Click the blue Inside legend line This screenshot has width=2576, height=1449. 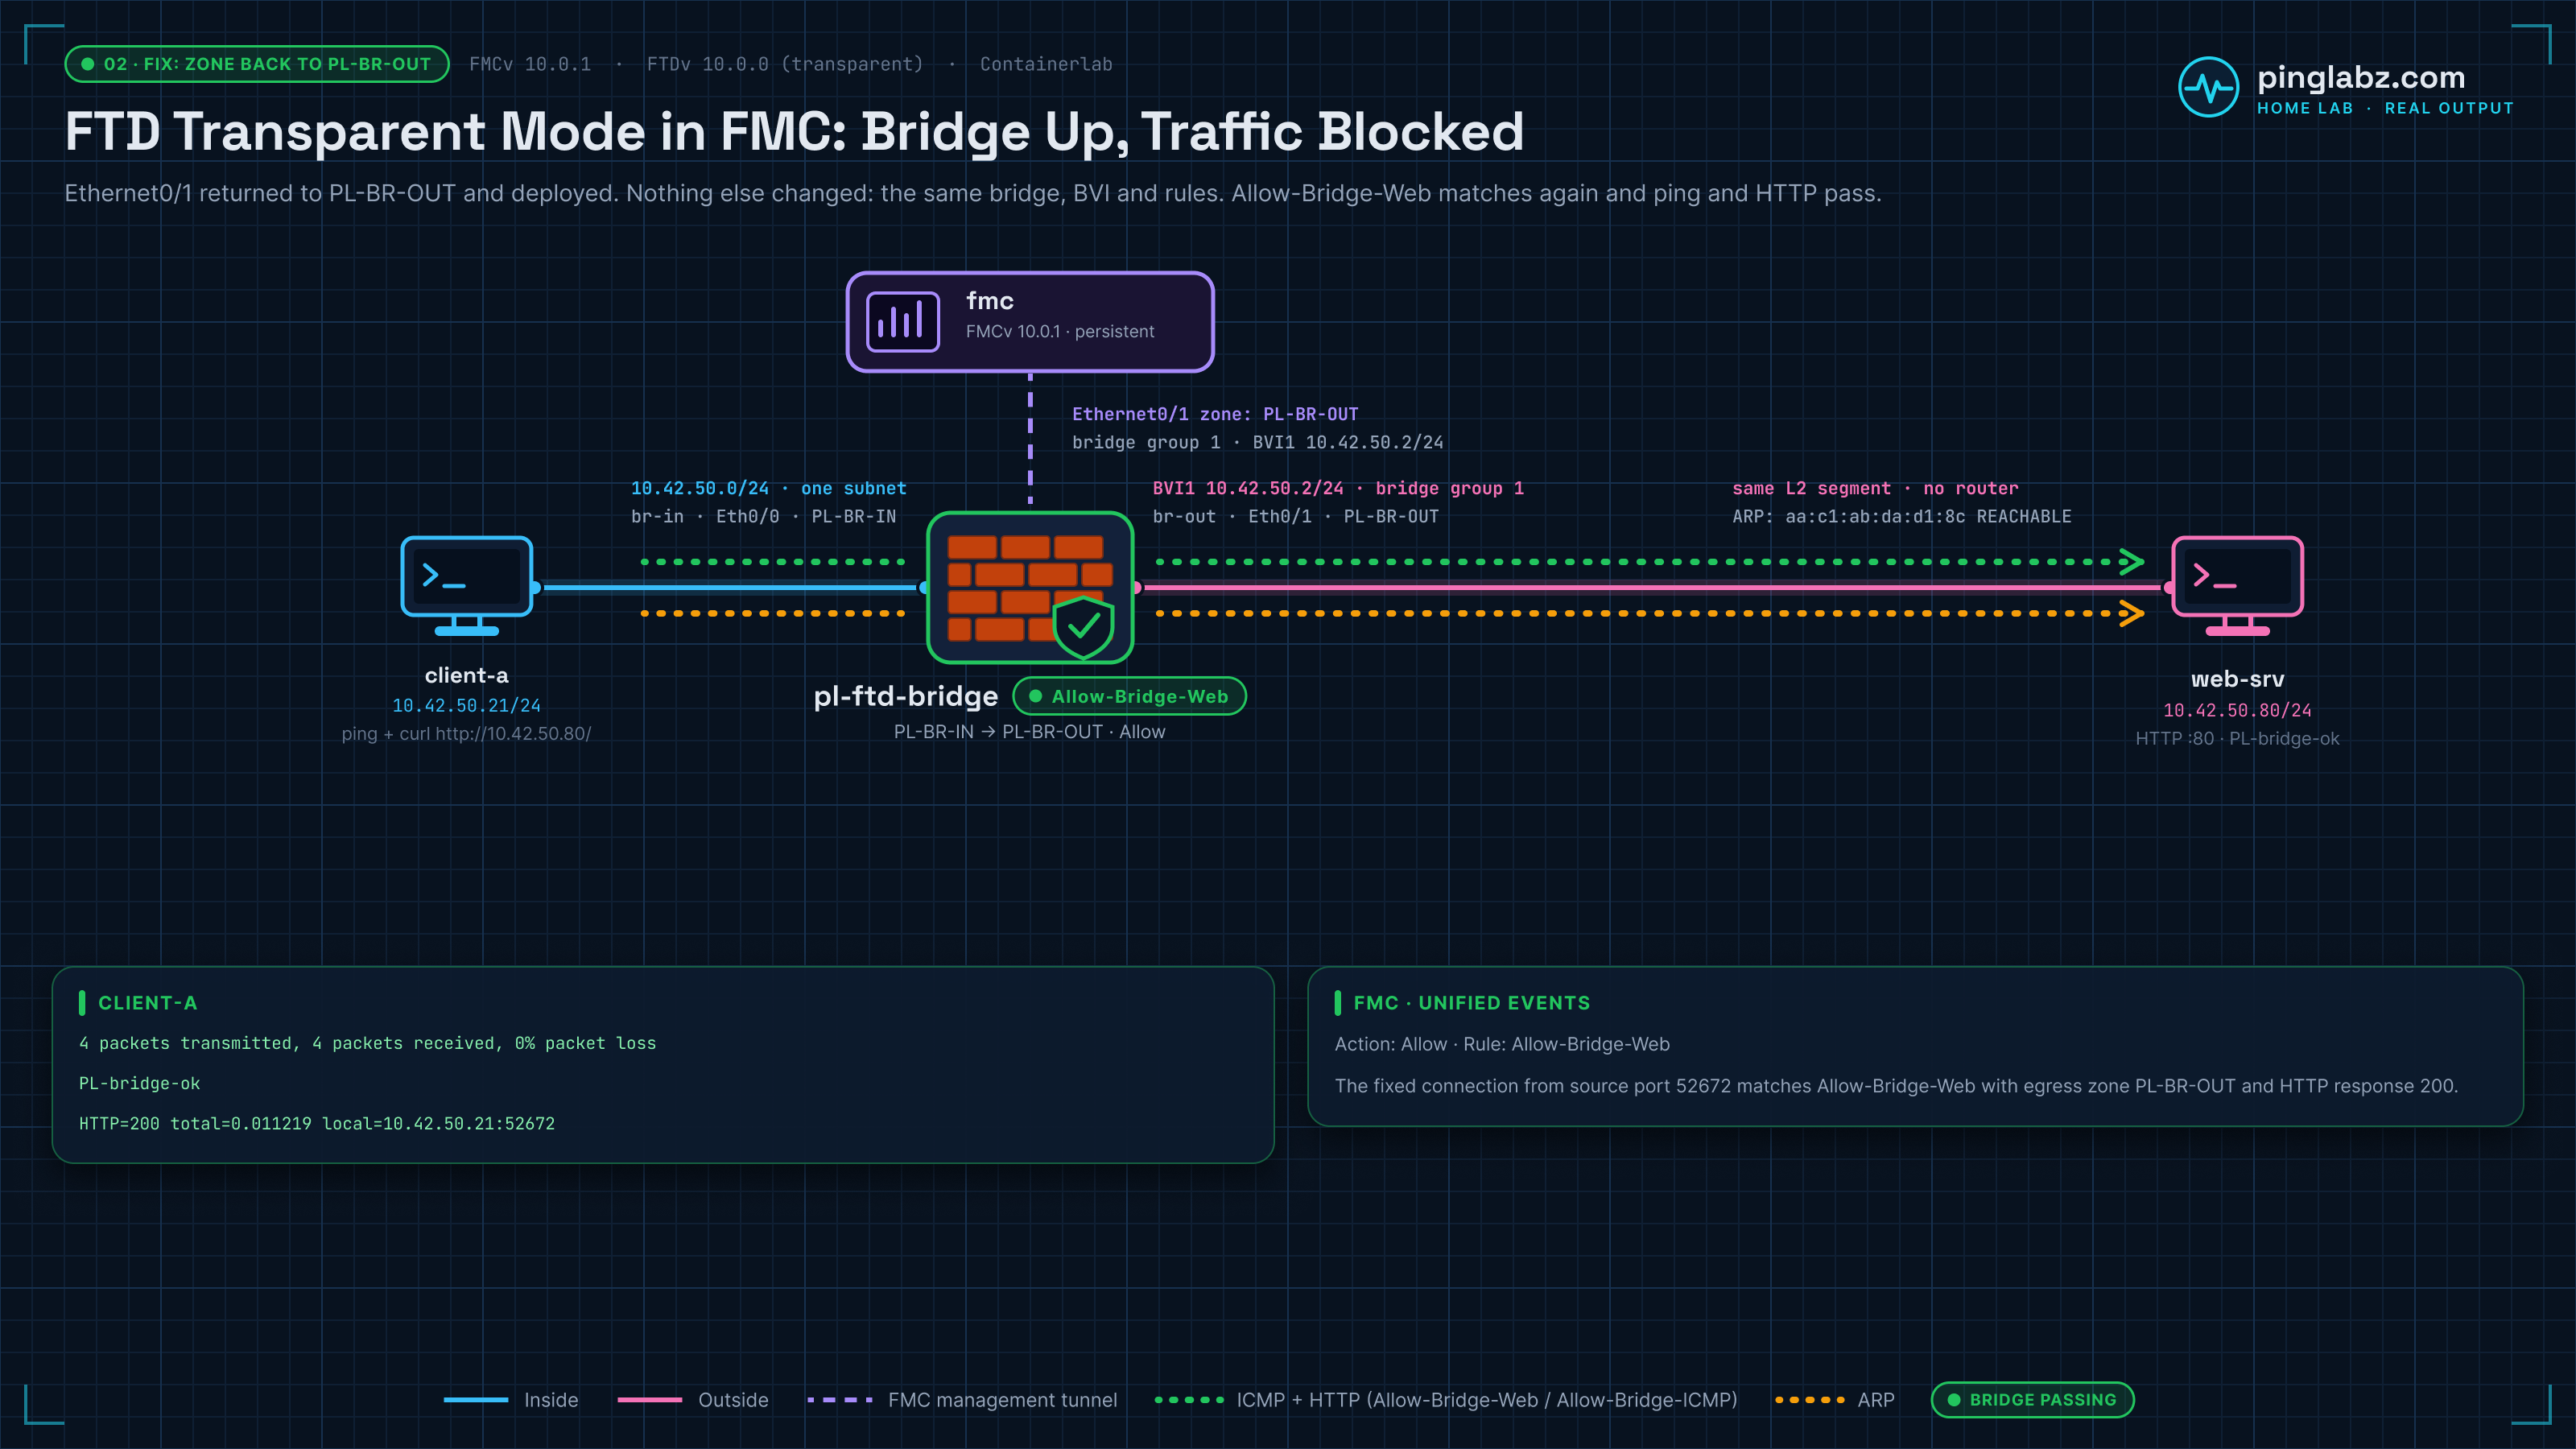pyautogui.click(x=476, y=1400)
